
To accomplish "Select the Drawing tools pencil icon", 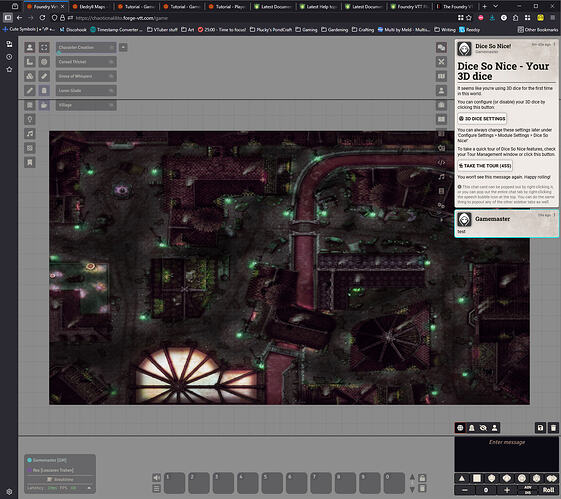I will tap(30, 91).
